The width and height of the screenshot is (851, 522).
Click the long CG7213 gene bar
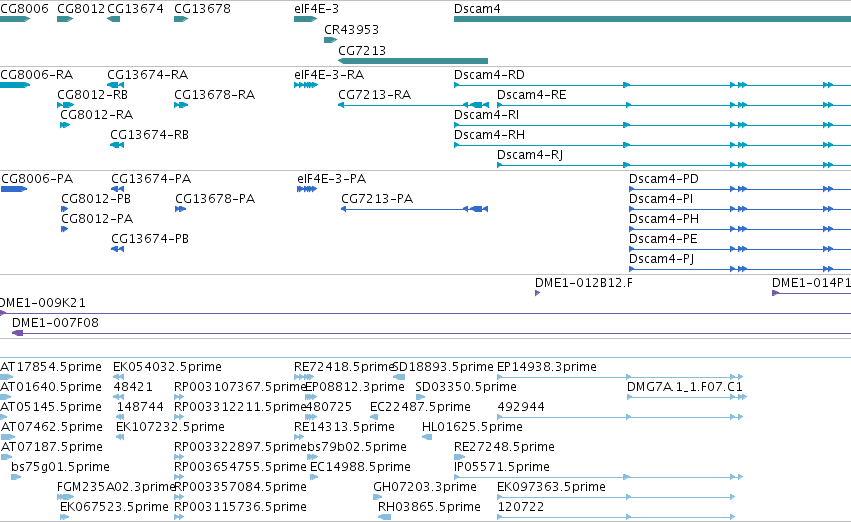[x=412, y=61]
